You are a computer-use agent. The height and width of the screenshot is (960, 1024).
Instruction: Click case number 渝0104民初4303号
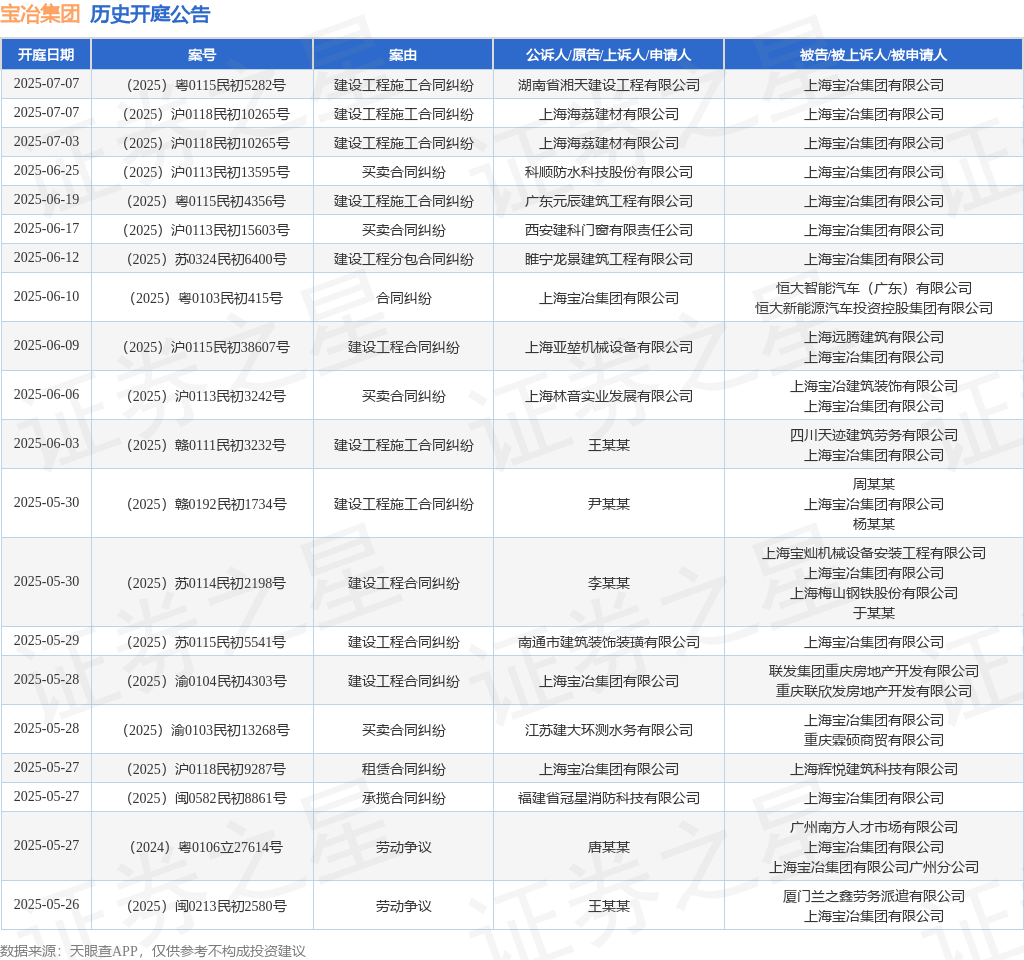206,682
